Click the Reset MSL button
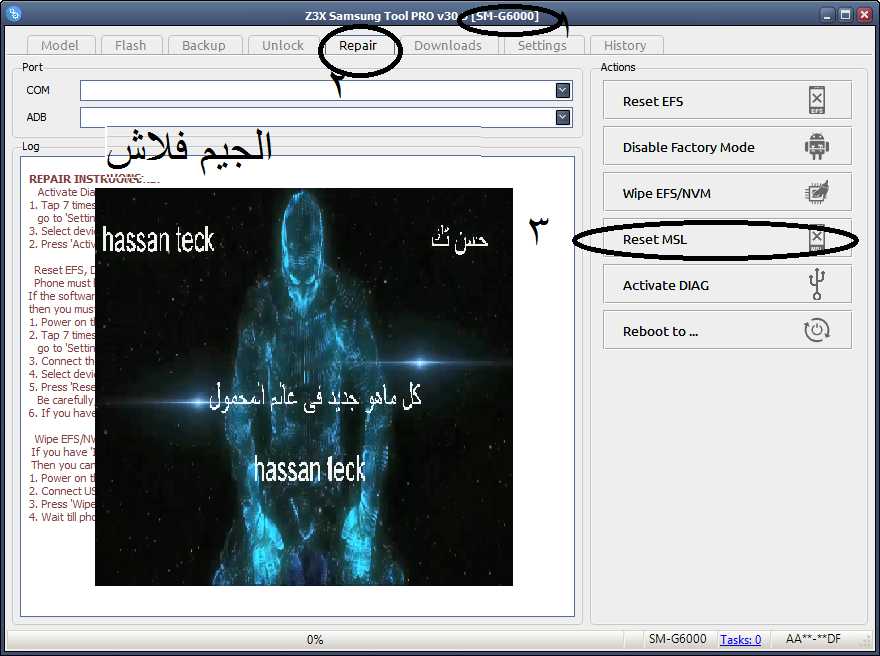880x656 pixels. [727, 238]
